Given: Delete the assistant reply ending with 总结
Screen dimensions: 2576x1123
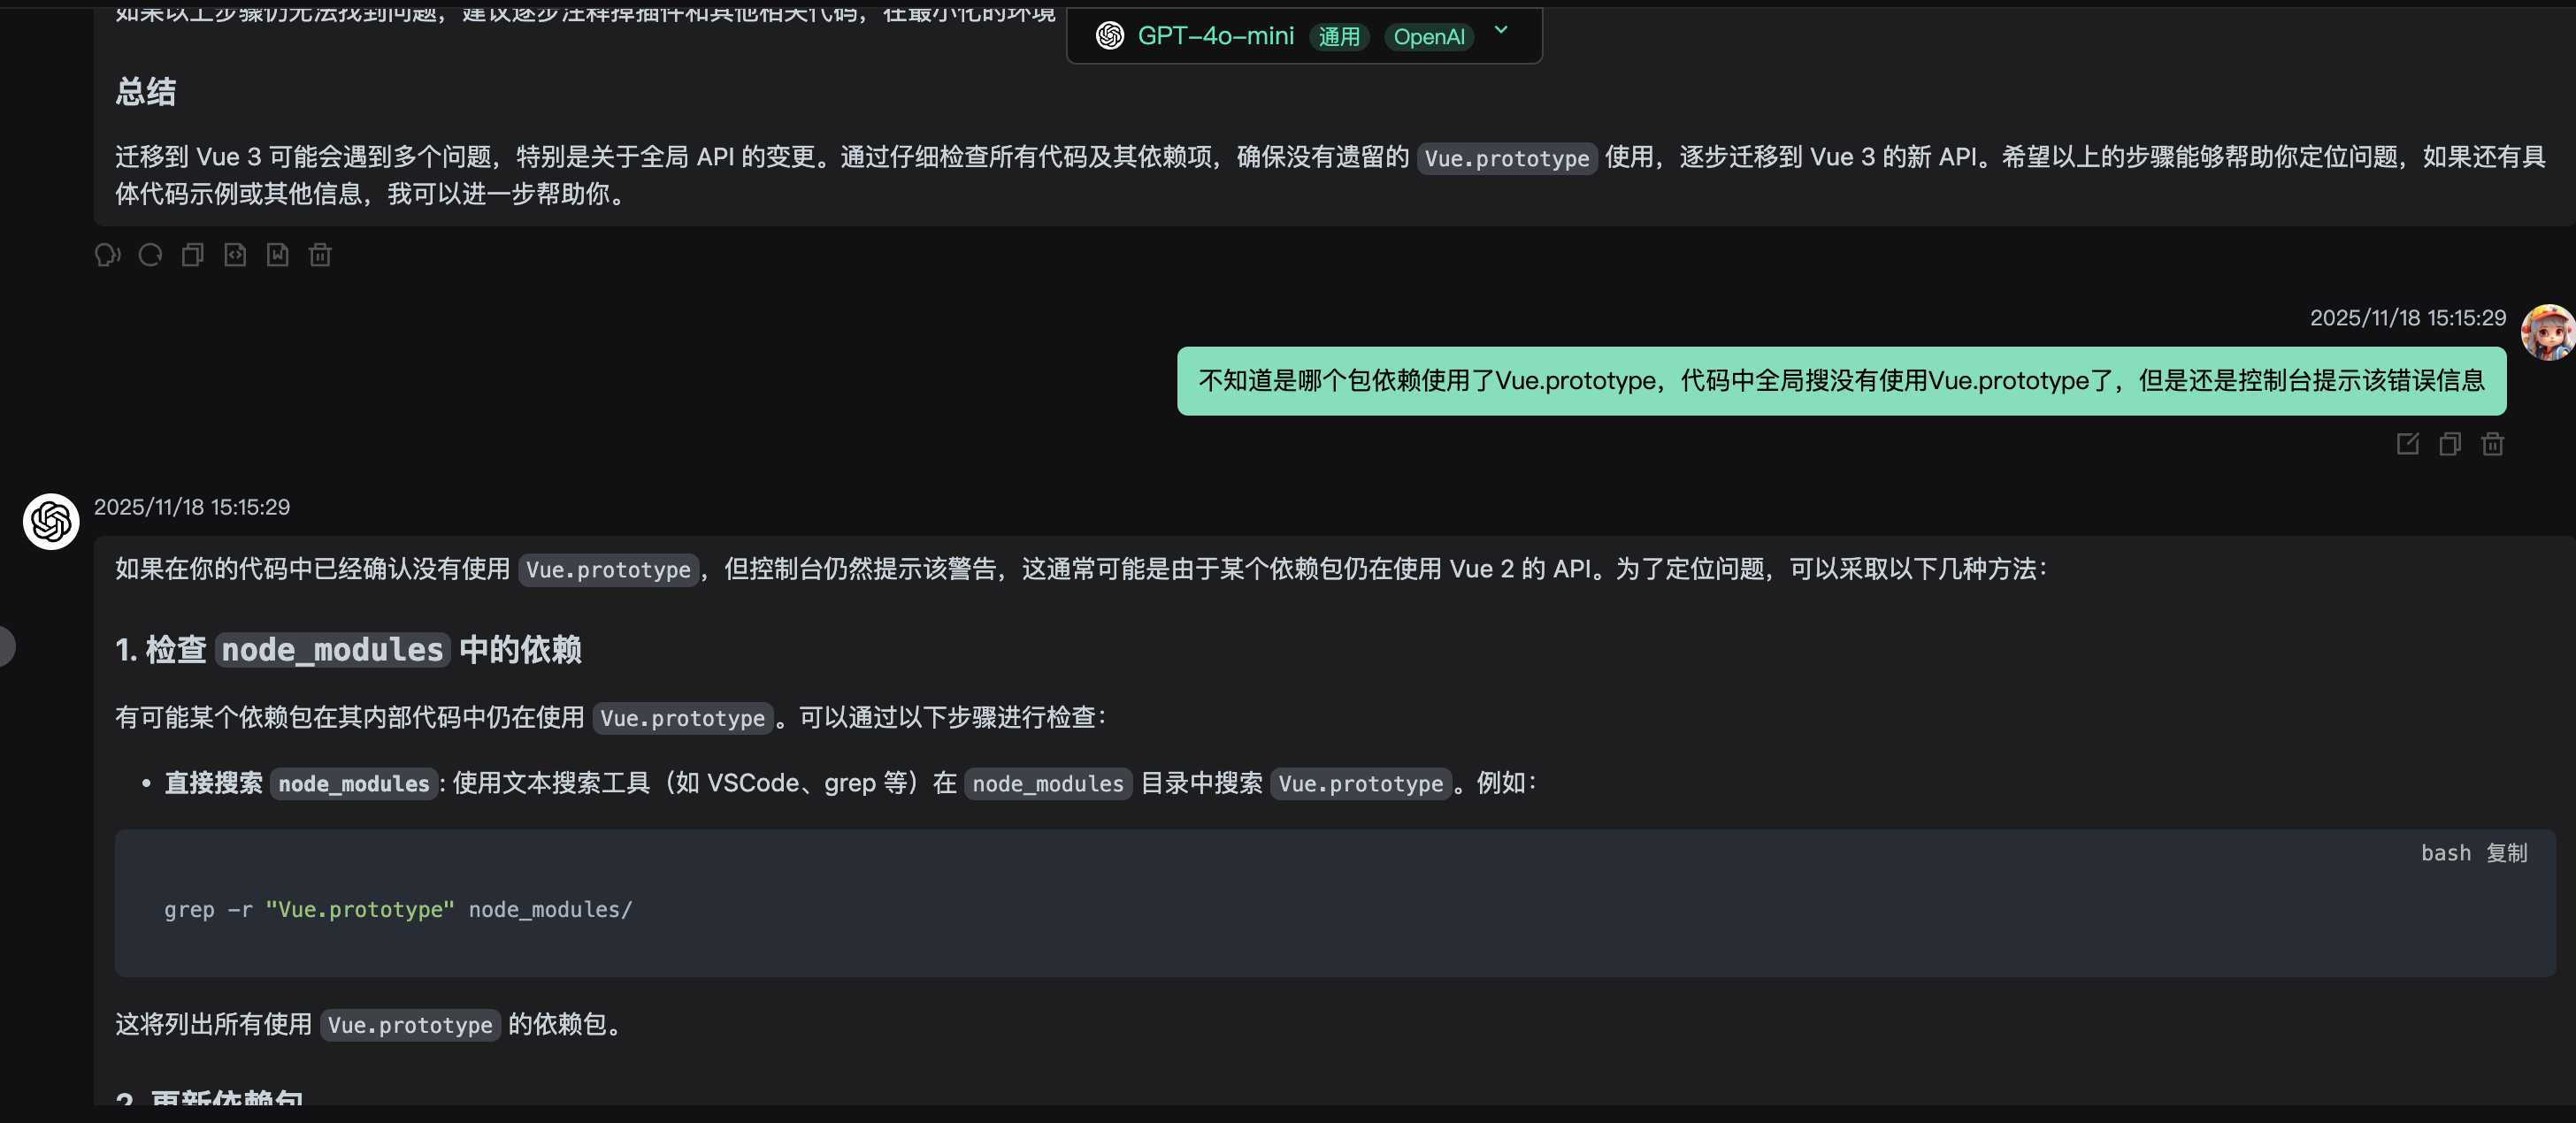Looking at the screenshot, I should point(320,255).
